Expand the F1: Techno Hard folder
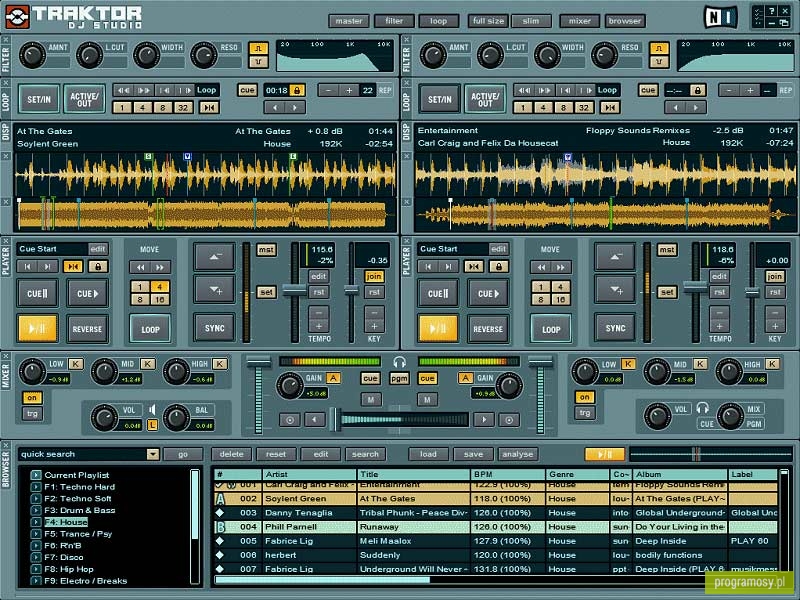 (36, 487)
